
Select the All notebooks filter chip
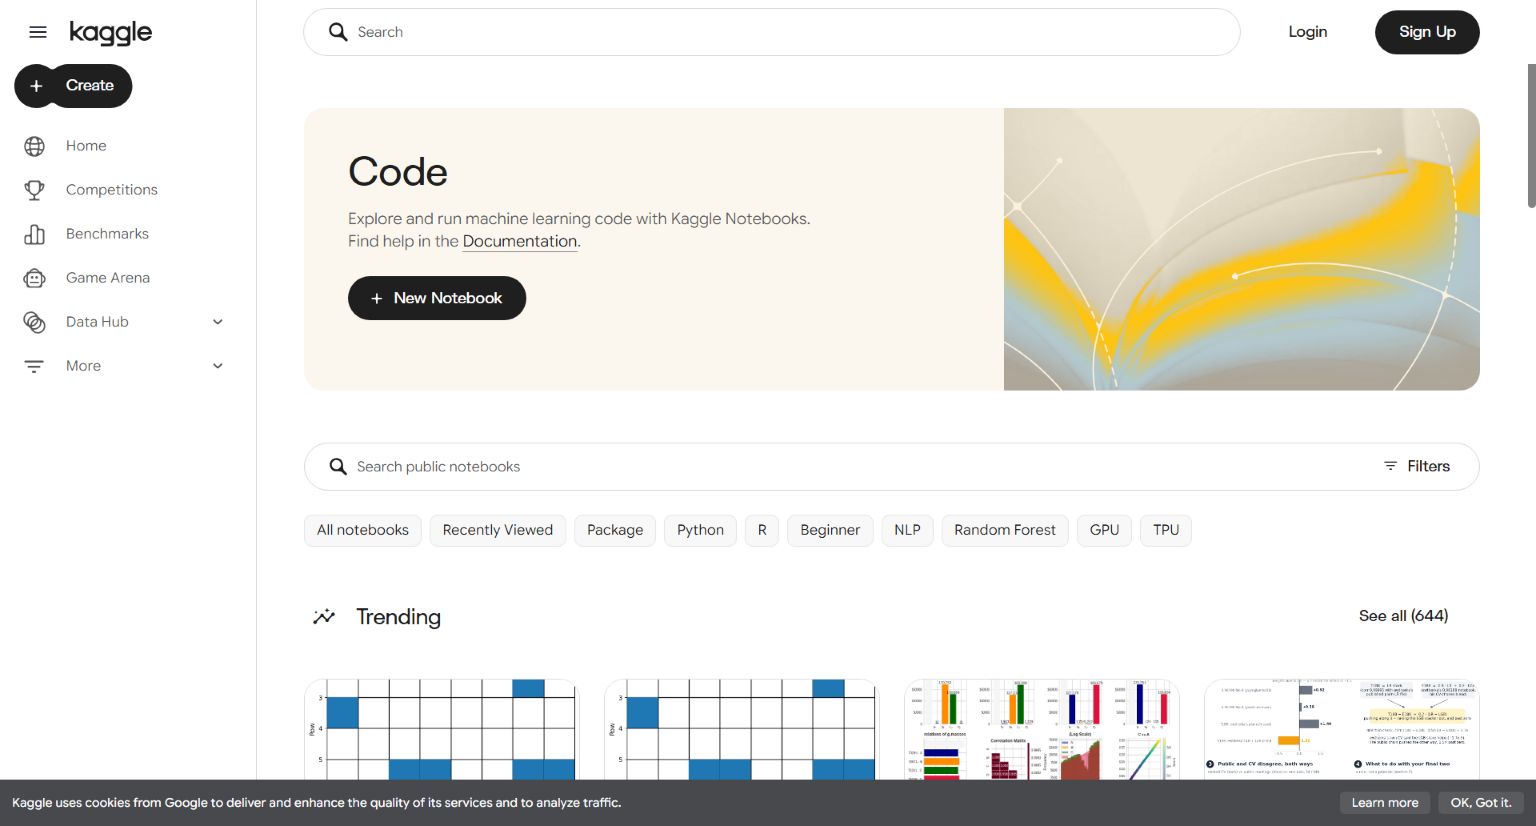click(x=363, y=530)
